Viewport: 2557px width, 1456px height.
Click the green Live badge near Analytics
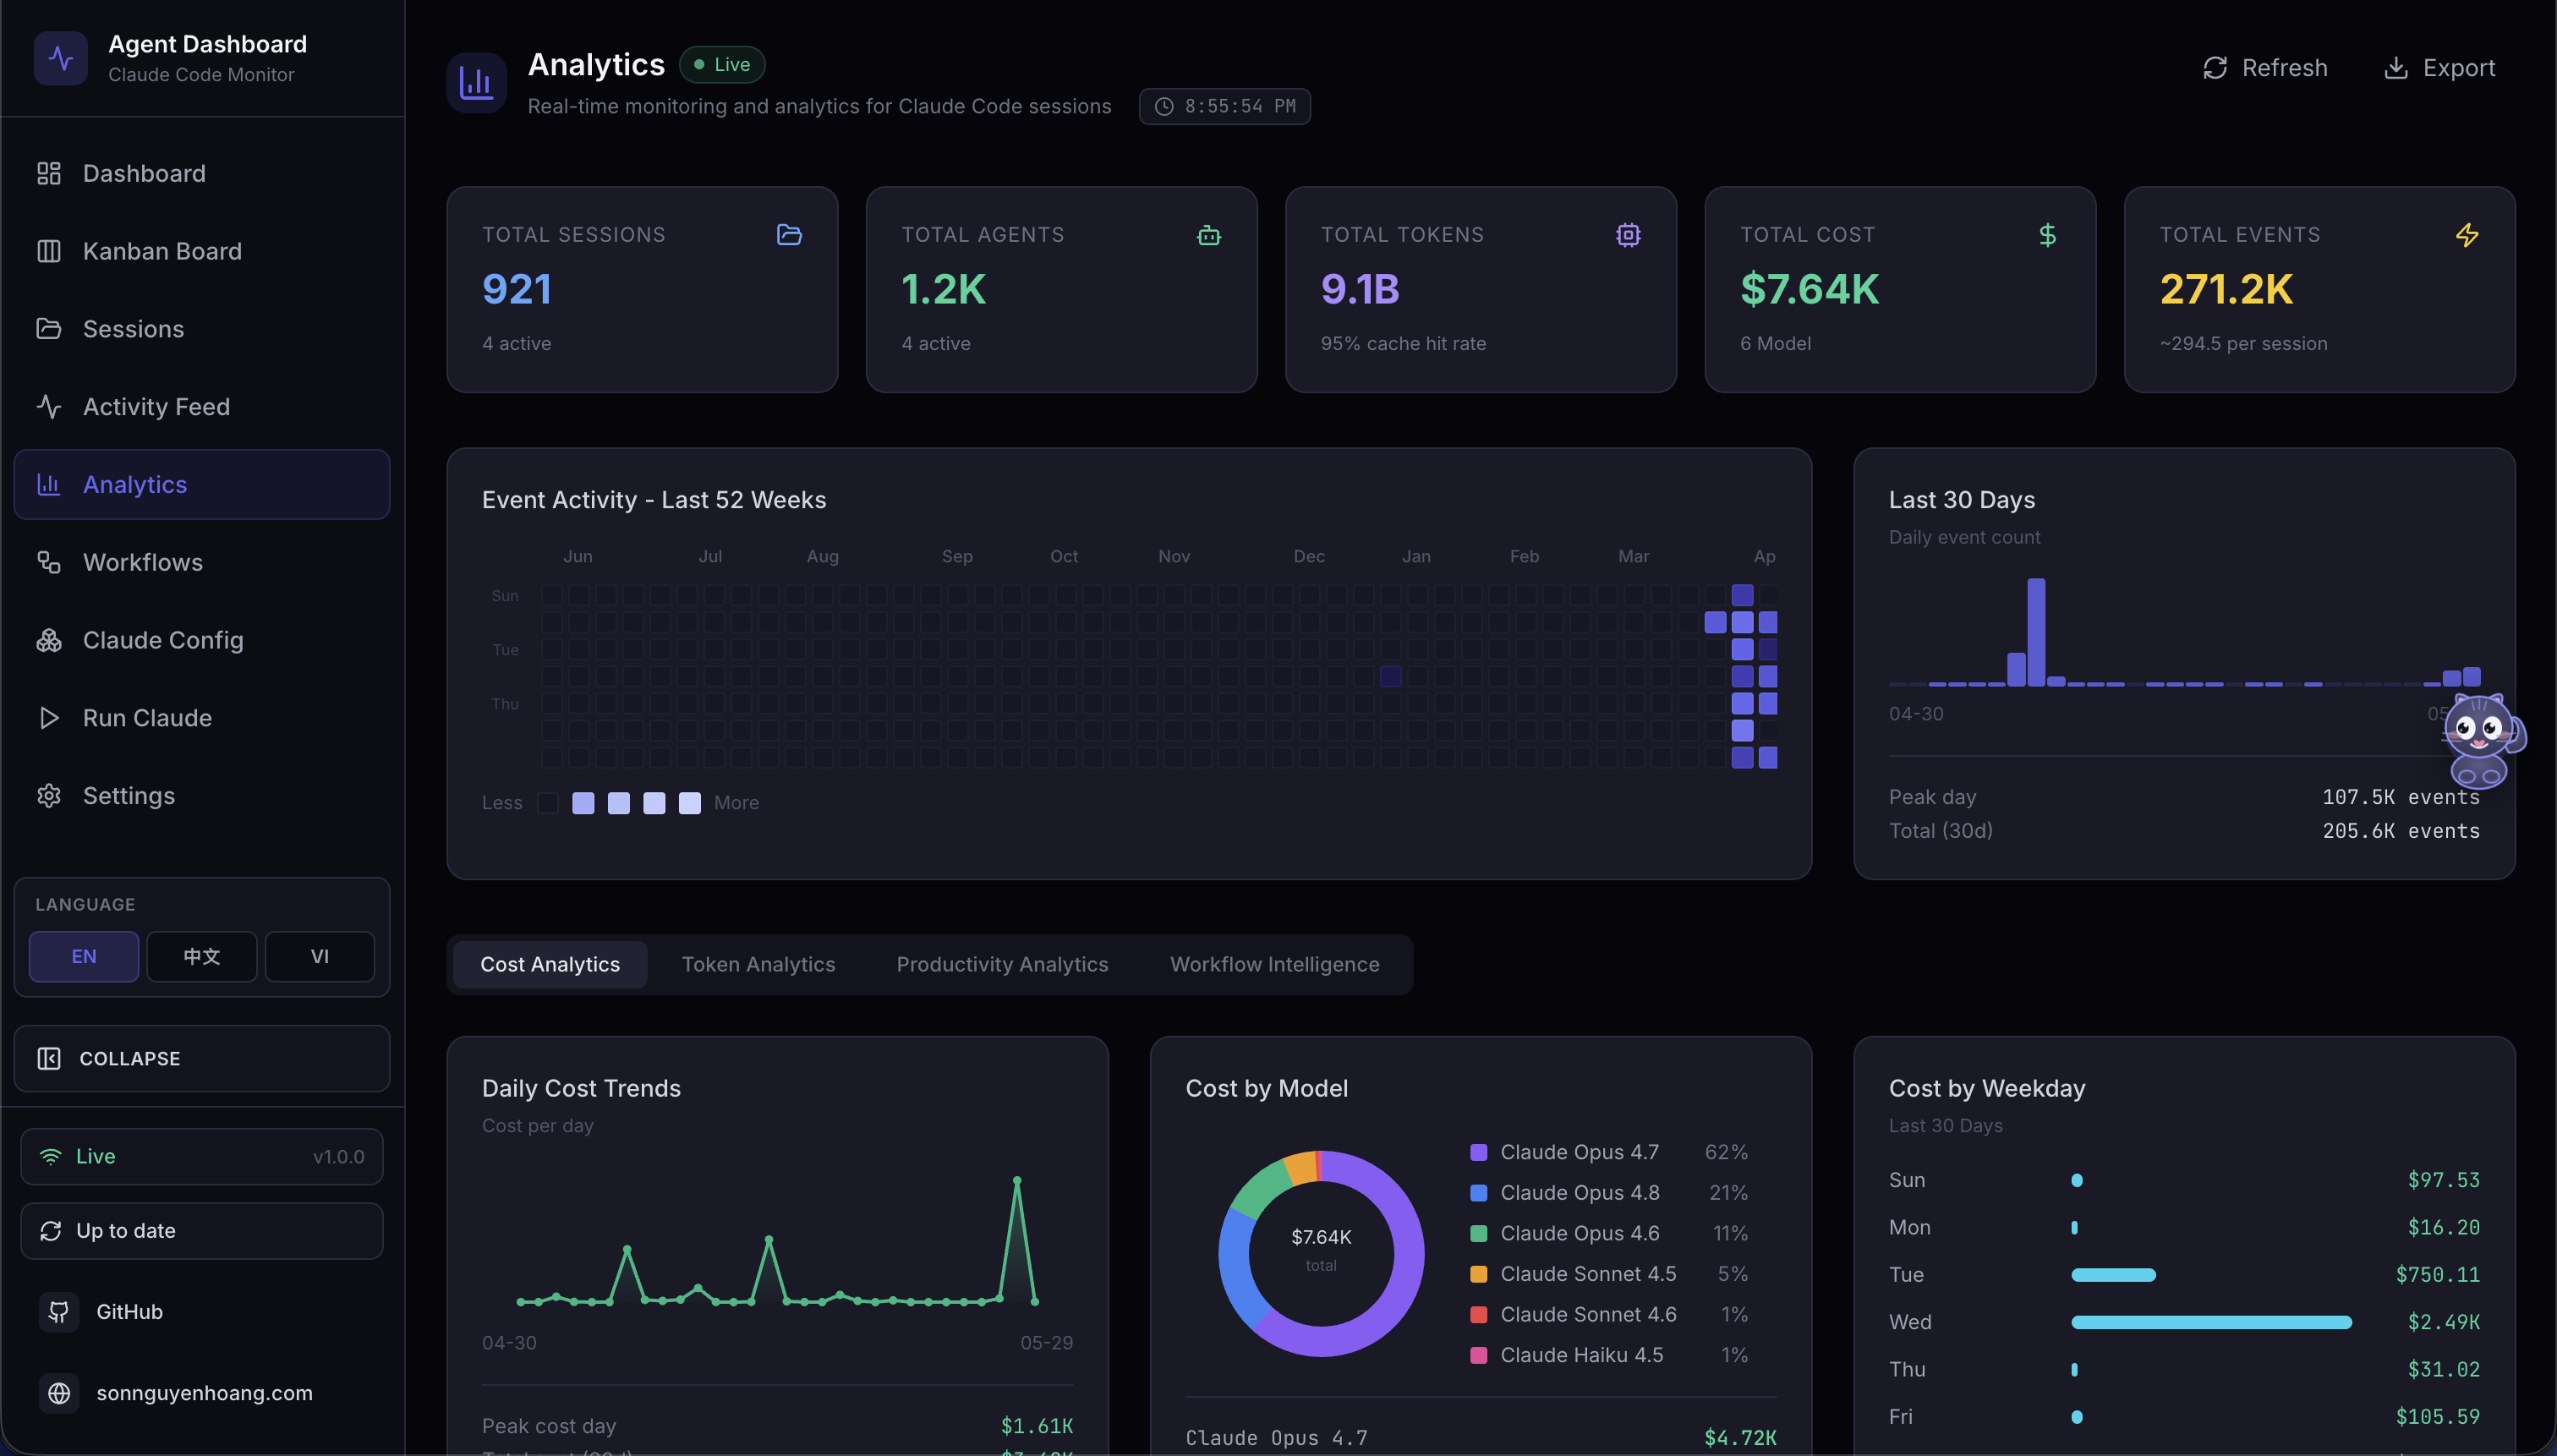point(722,65)
